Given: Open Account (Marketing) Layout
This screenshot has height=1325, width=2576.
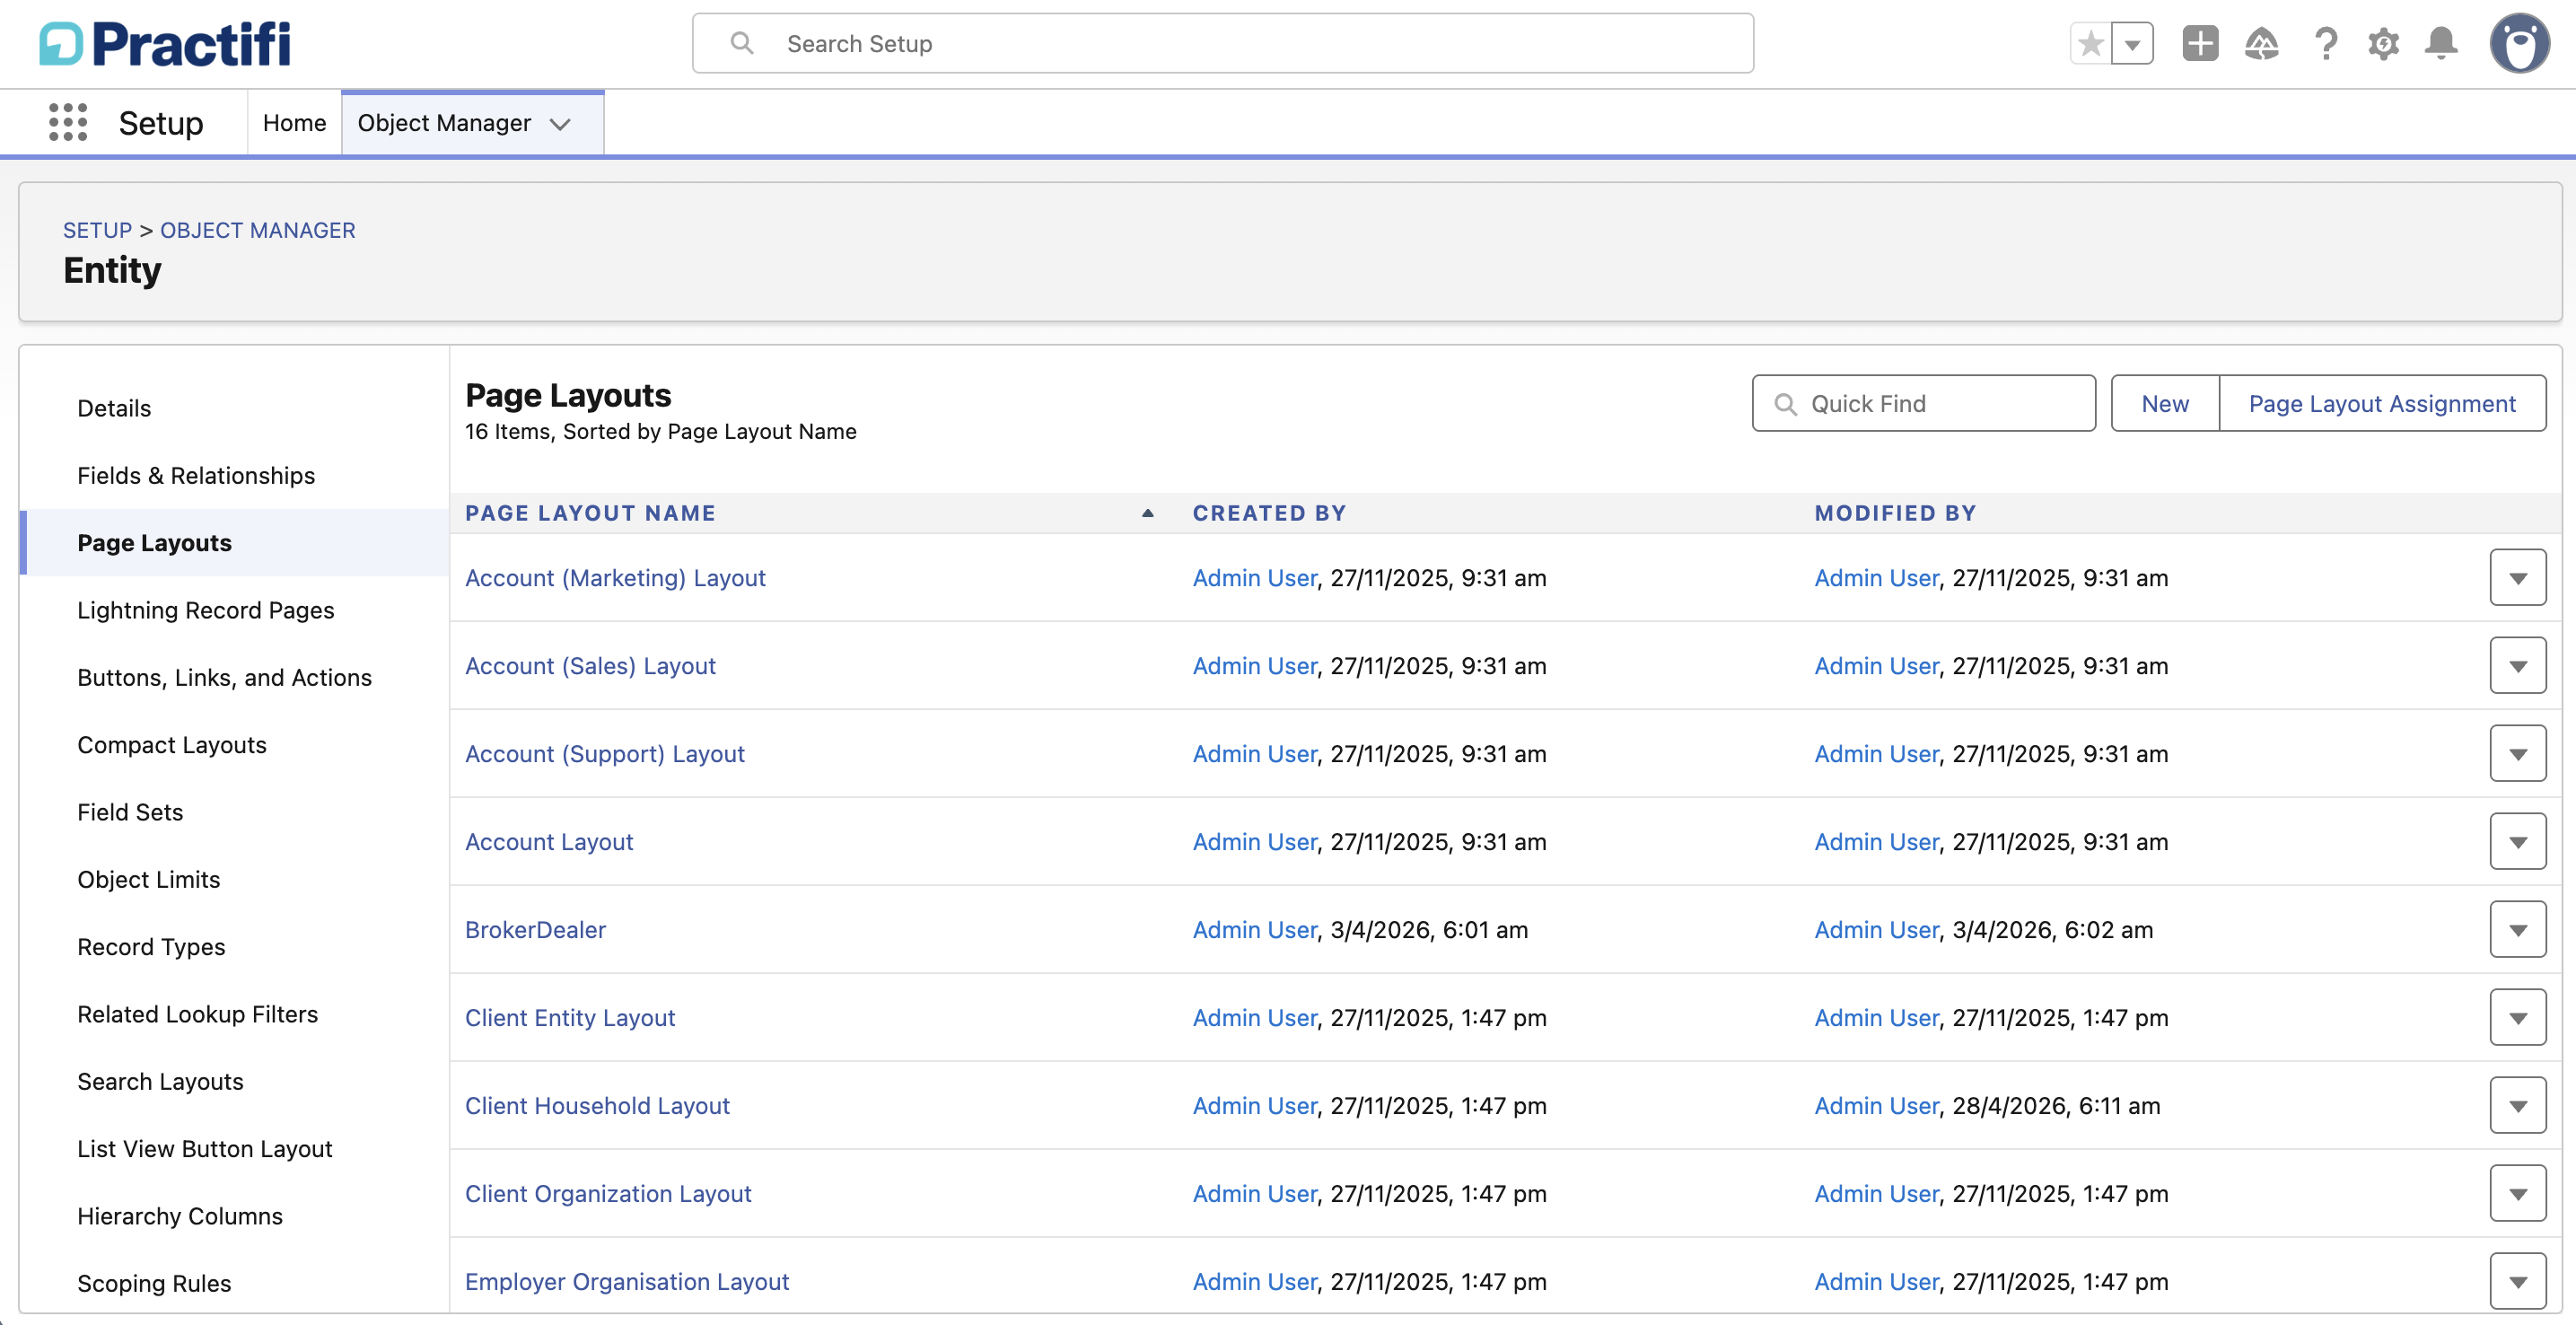Looking at the screenshot, I should [x=615, y=578].
